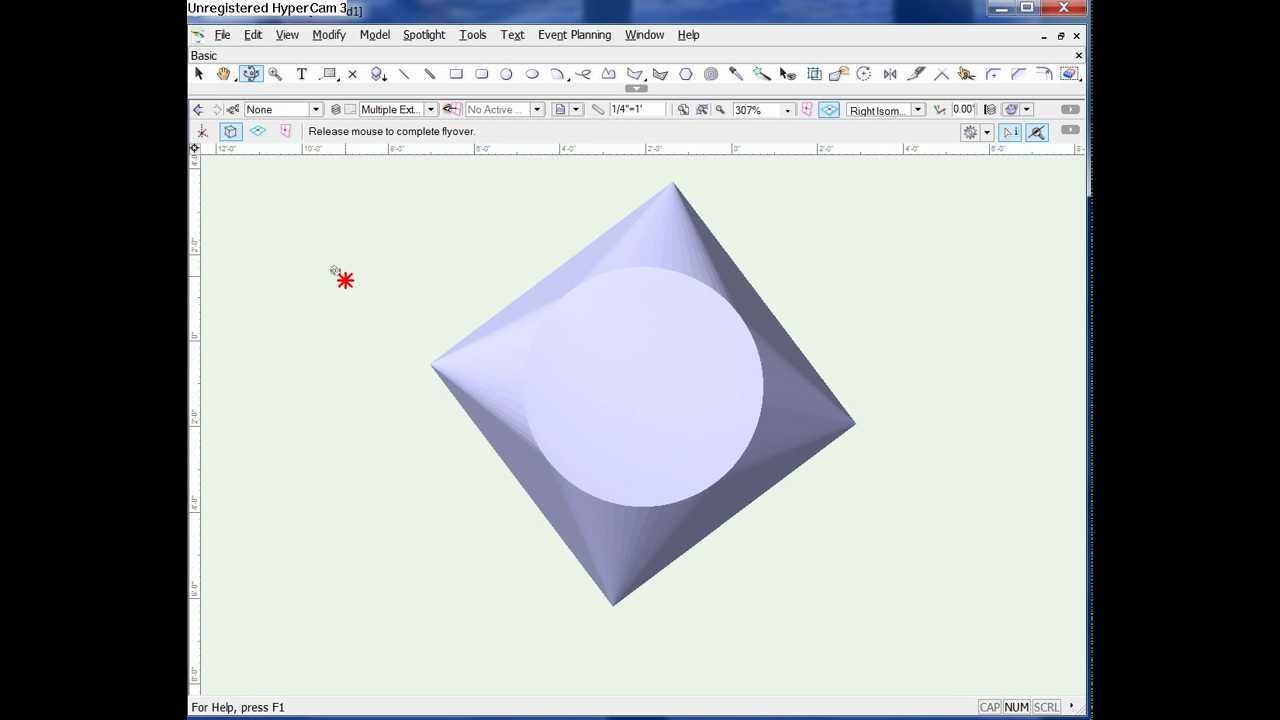Select the Rotate tool
The height and width of the screenshot is (720, 1280).
pyautogui.click(x=864, y=74)
